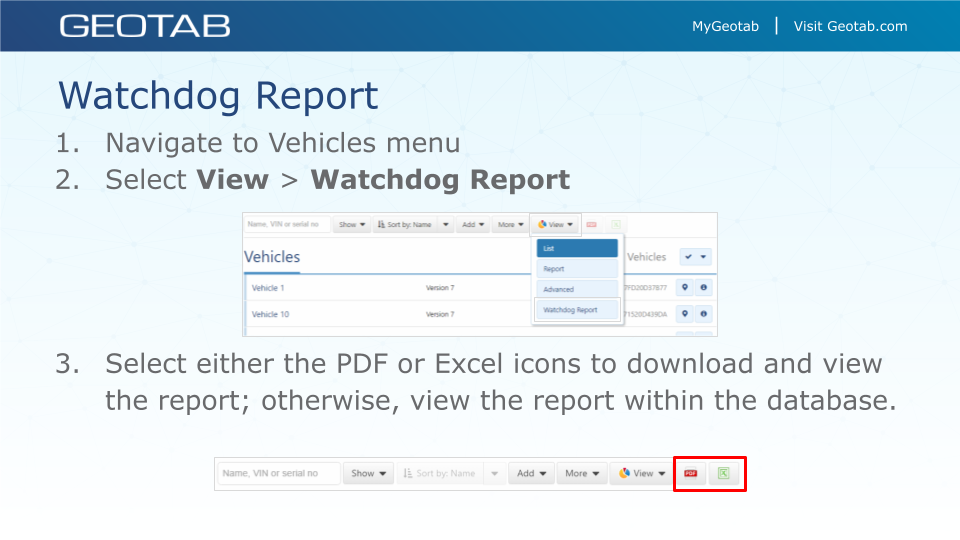Select List in the View menu

tap(577, 248)
